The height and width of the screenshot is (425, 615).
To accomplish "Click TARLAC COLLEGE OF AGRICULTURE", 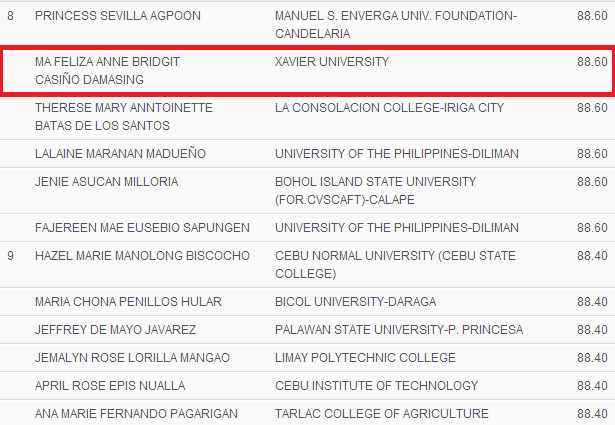I will click(382, 414).
